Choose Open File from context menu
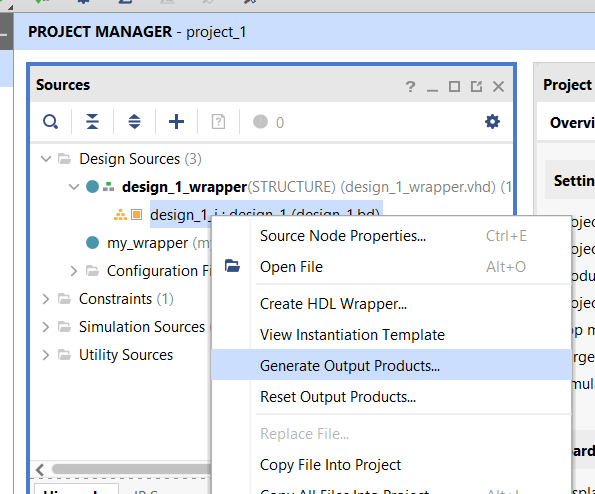 pyautogui.click(x=391, y=267)
